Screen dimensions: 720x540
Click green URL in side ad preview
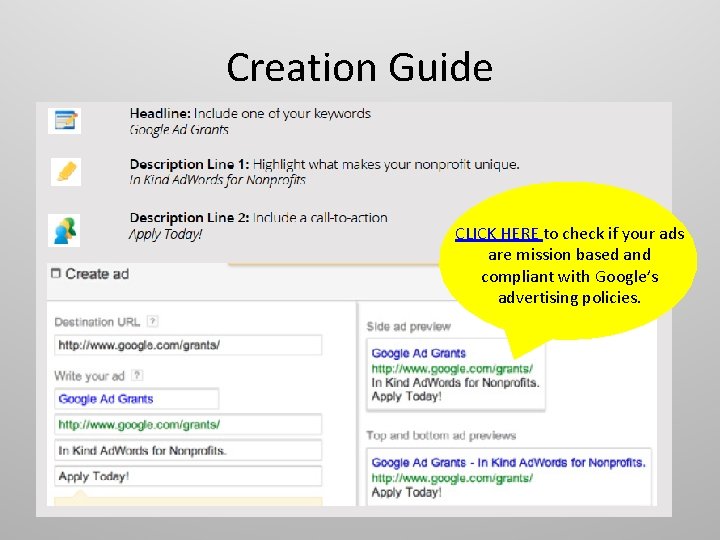[x=452, y=368]
